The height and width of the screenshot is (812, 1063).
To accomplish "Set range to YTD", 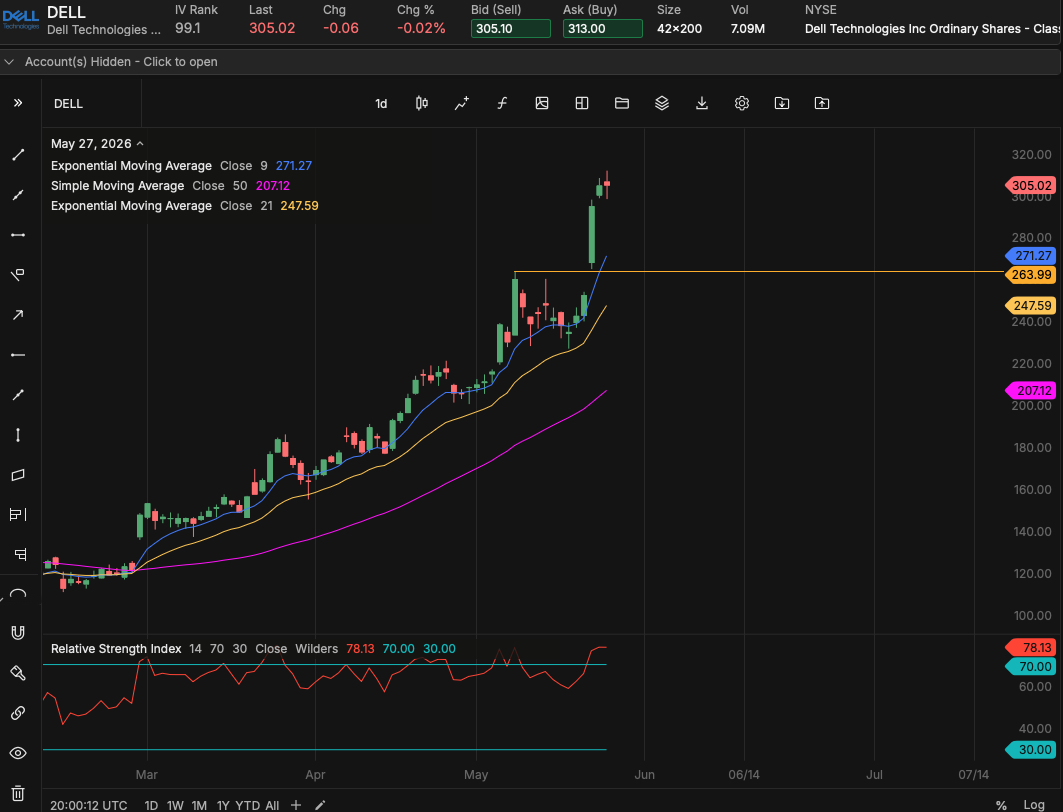I will point(247,805).
